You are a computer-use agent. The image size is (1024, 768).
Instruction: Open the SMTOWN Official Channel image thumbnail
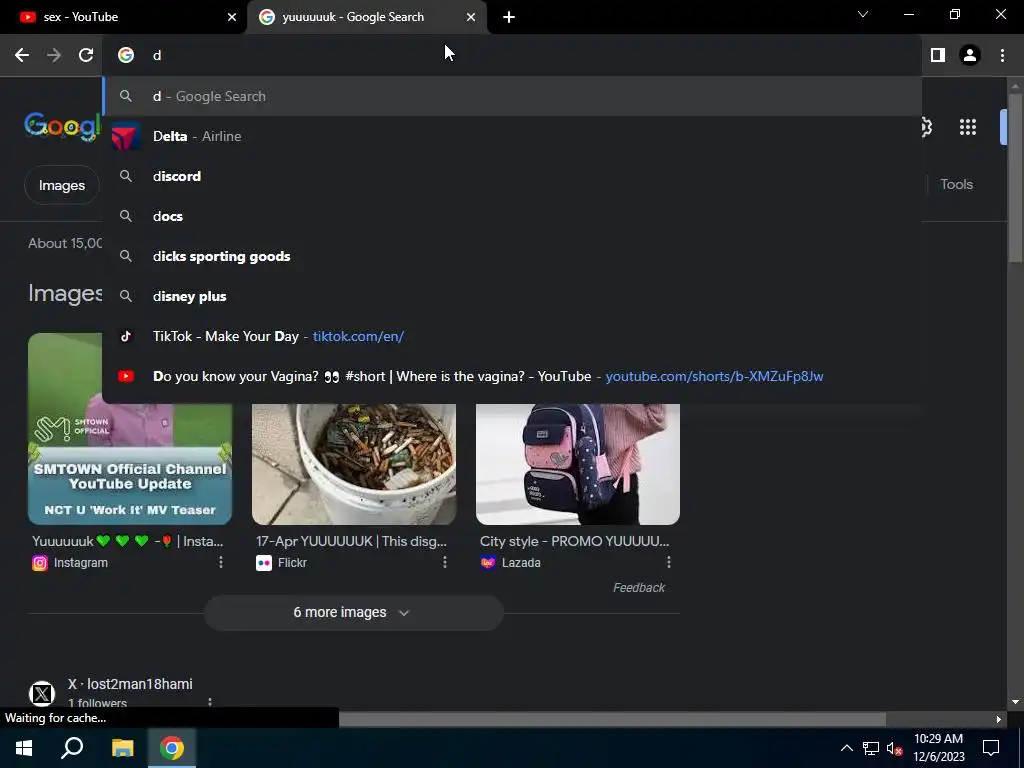[130, 464]
